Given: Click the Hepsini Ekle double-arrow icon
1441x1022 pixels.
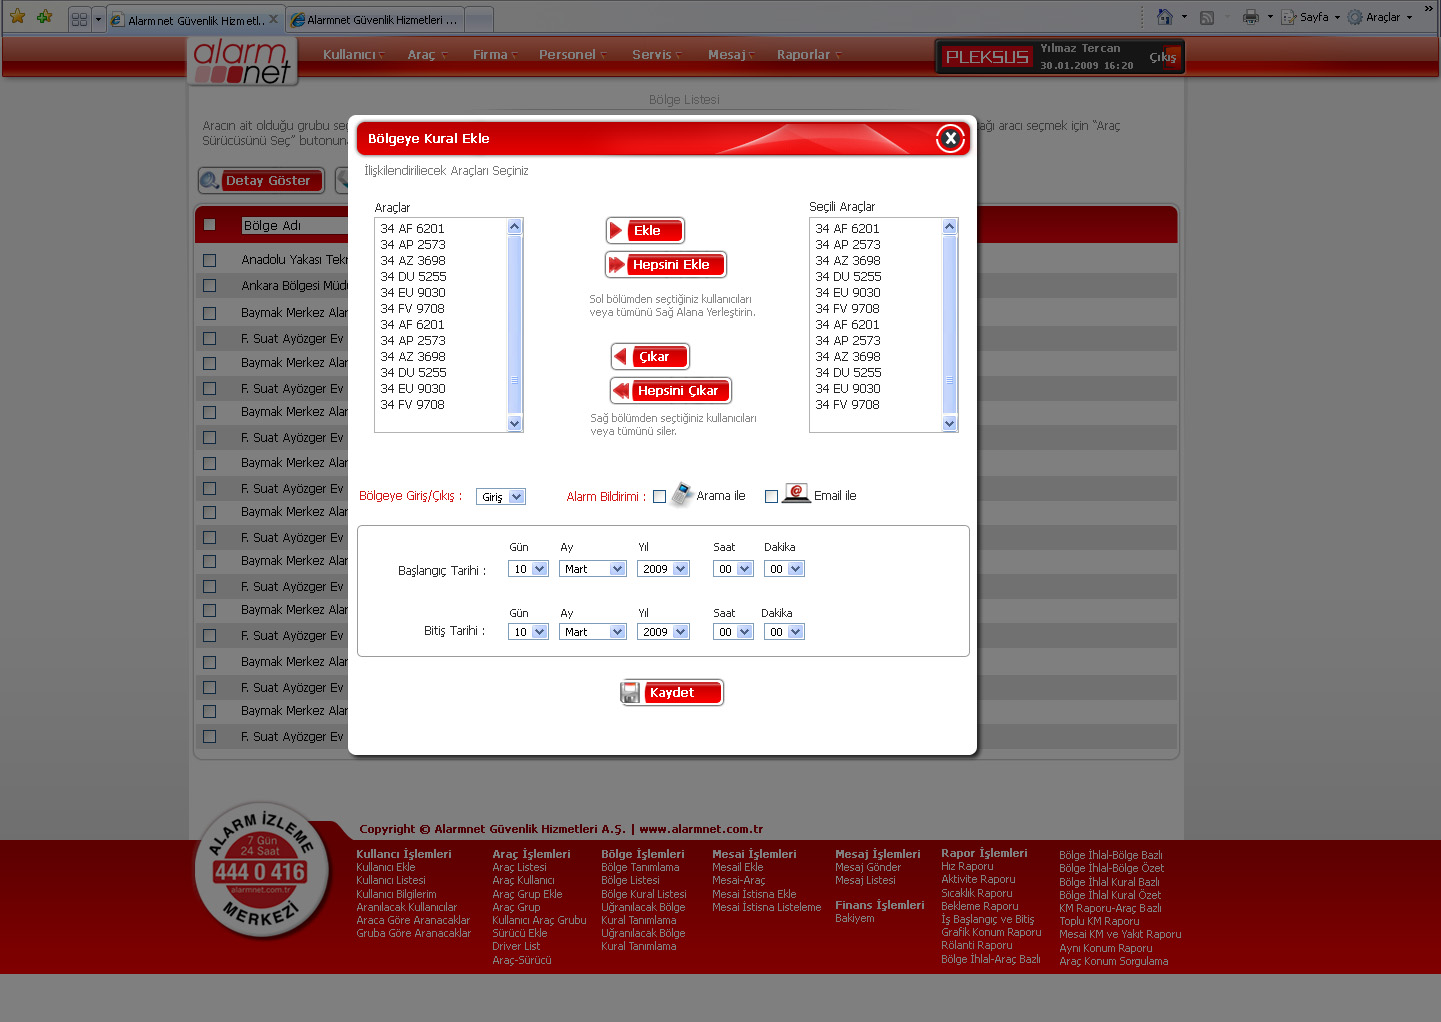Looking at the screenshot, I should click(x=617, y=265).
